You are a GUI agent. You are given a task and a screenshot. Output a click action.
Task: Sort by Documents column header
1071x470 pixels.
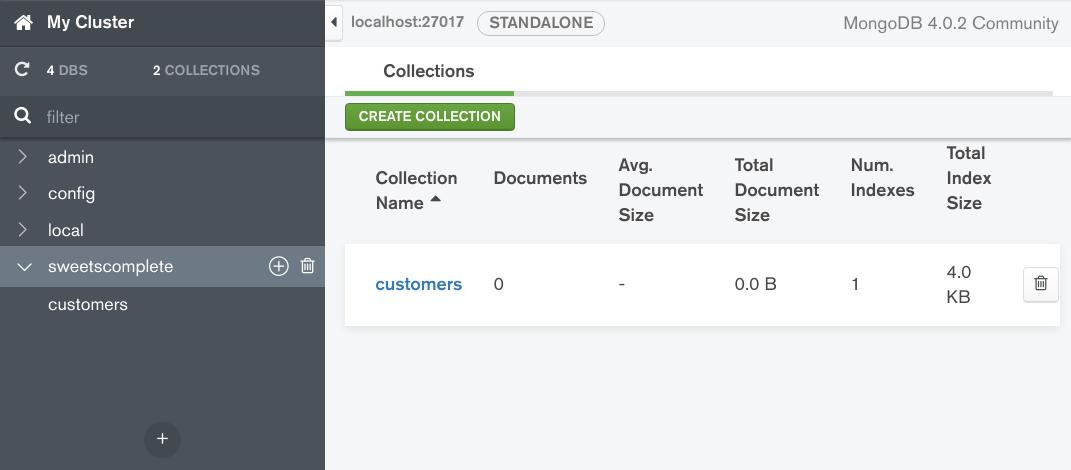(x=540, y=178)
